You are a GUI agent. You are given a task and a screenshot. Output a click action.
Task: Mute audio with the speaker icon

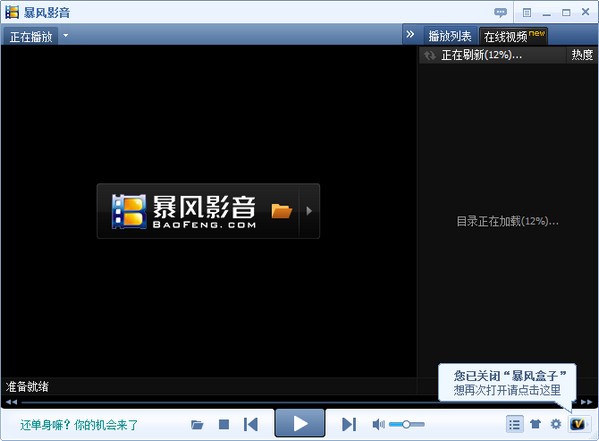pyautogui.click(x=378, y=424)
